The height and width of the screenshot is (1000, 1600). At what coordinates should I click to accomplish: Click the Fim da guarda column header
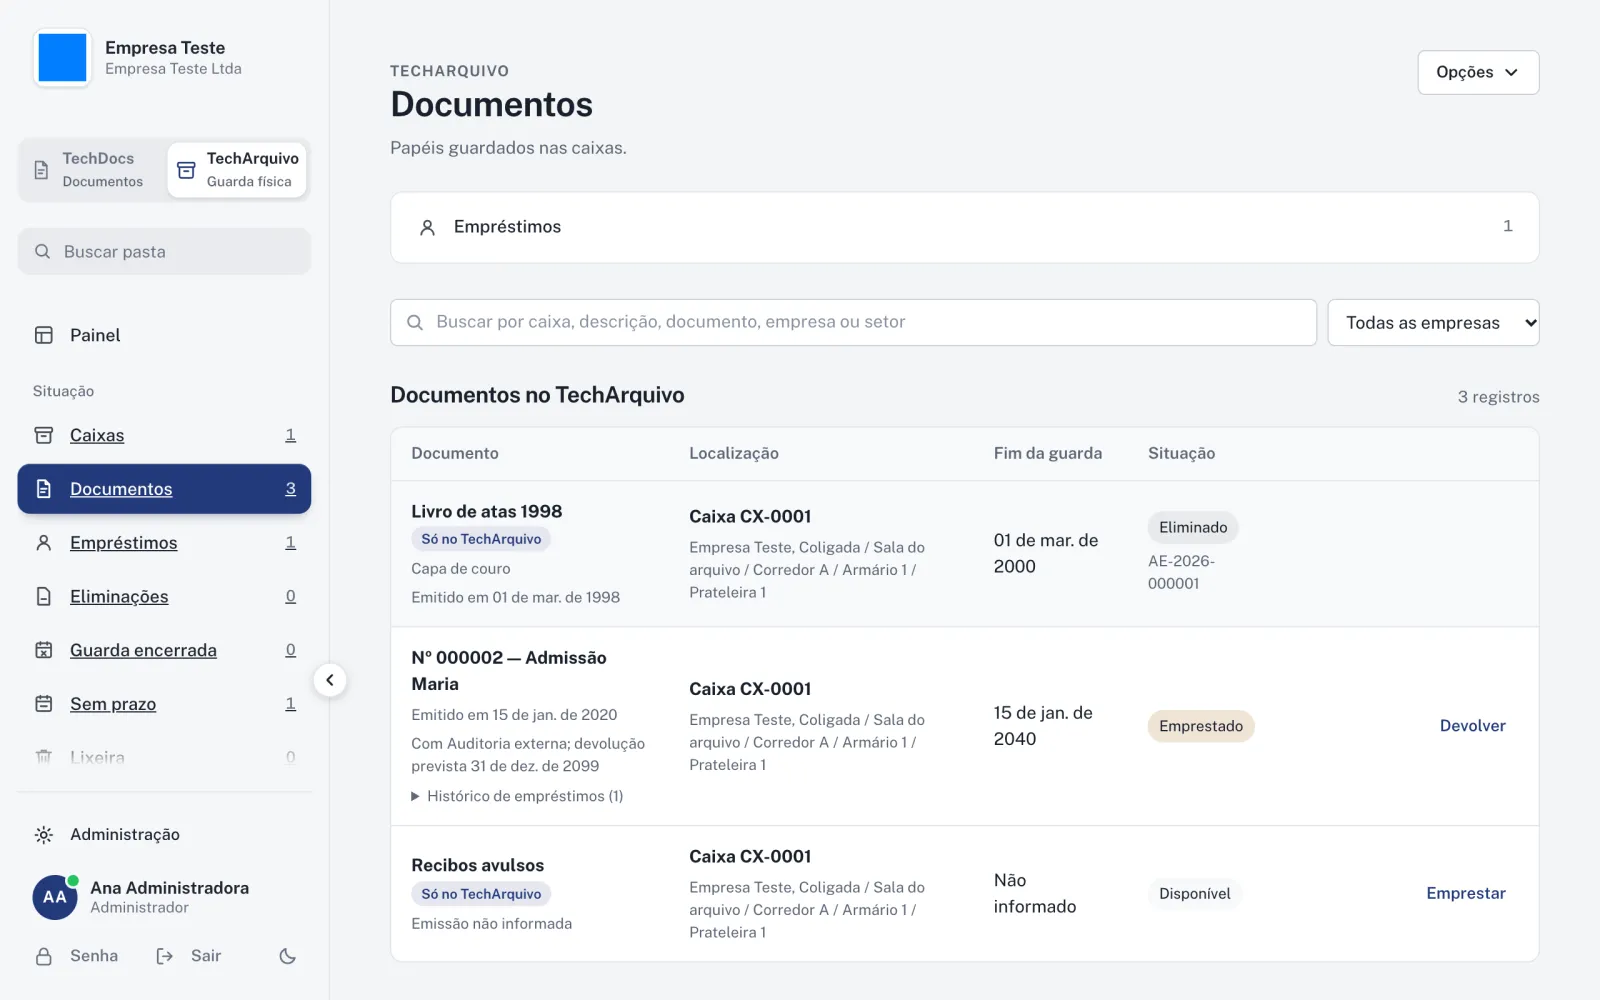1048,453
